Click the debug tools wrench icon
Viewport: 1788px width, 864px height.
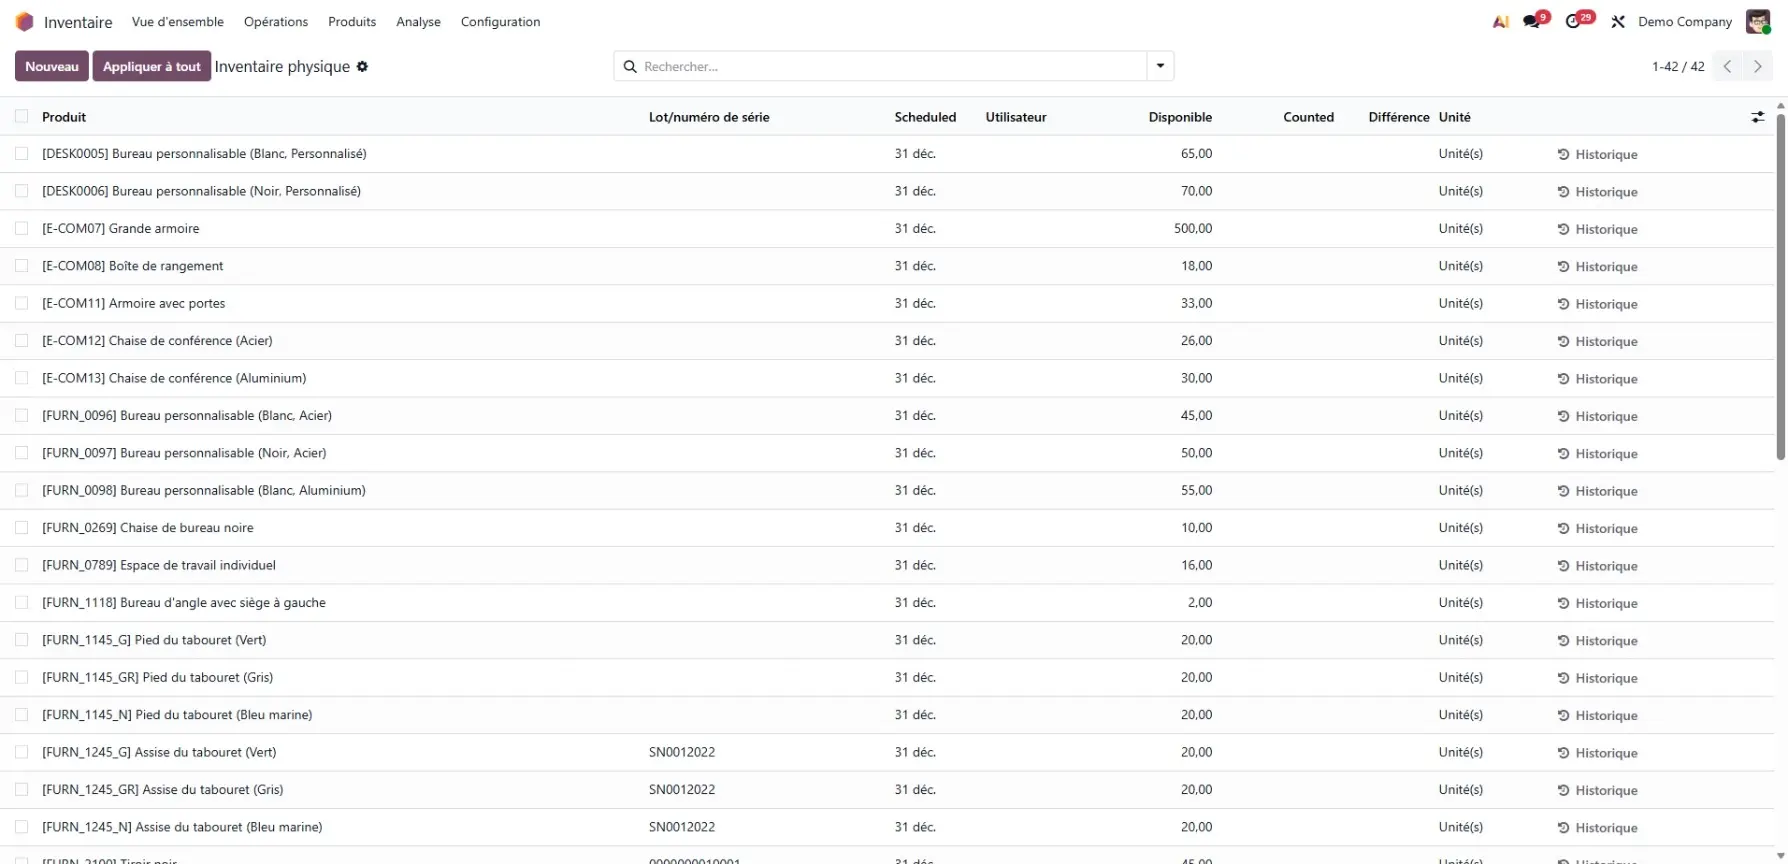pos(1617,22)
